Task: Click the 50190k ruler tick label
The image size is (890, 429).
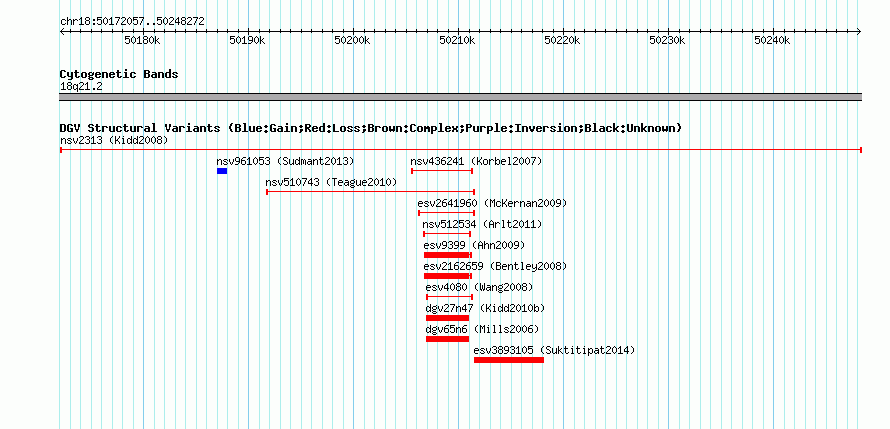Action: point(247,40)
